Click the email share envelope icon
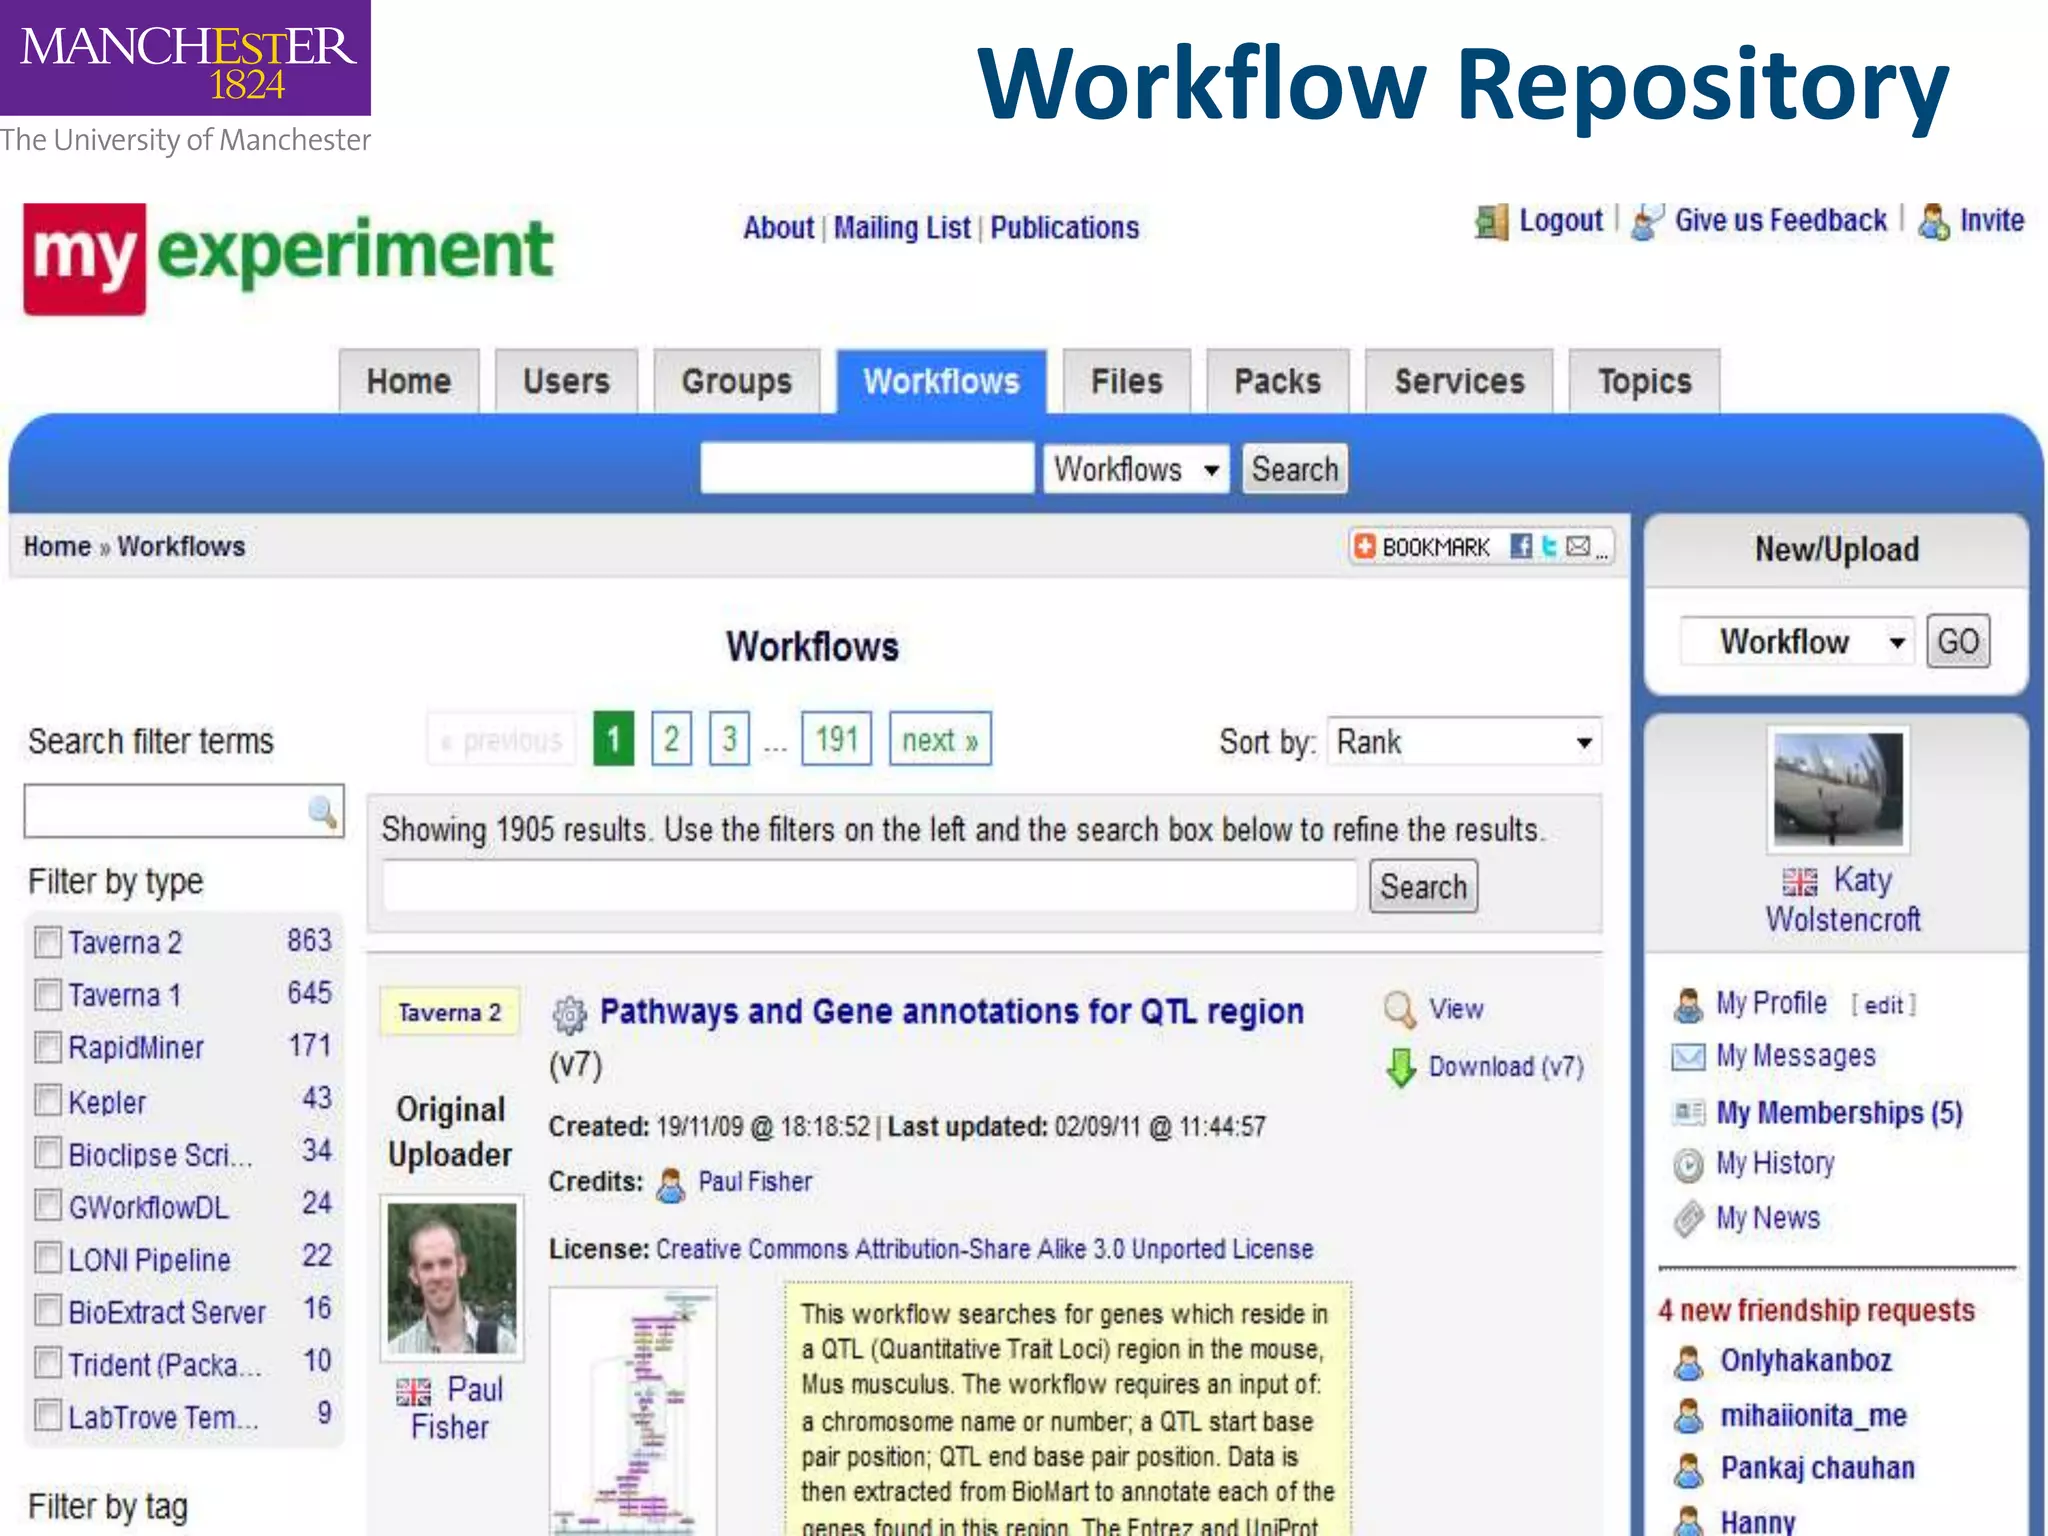The width and height of the screenshot is (2048, 1536). [1578, 546]
